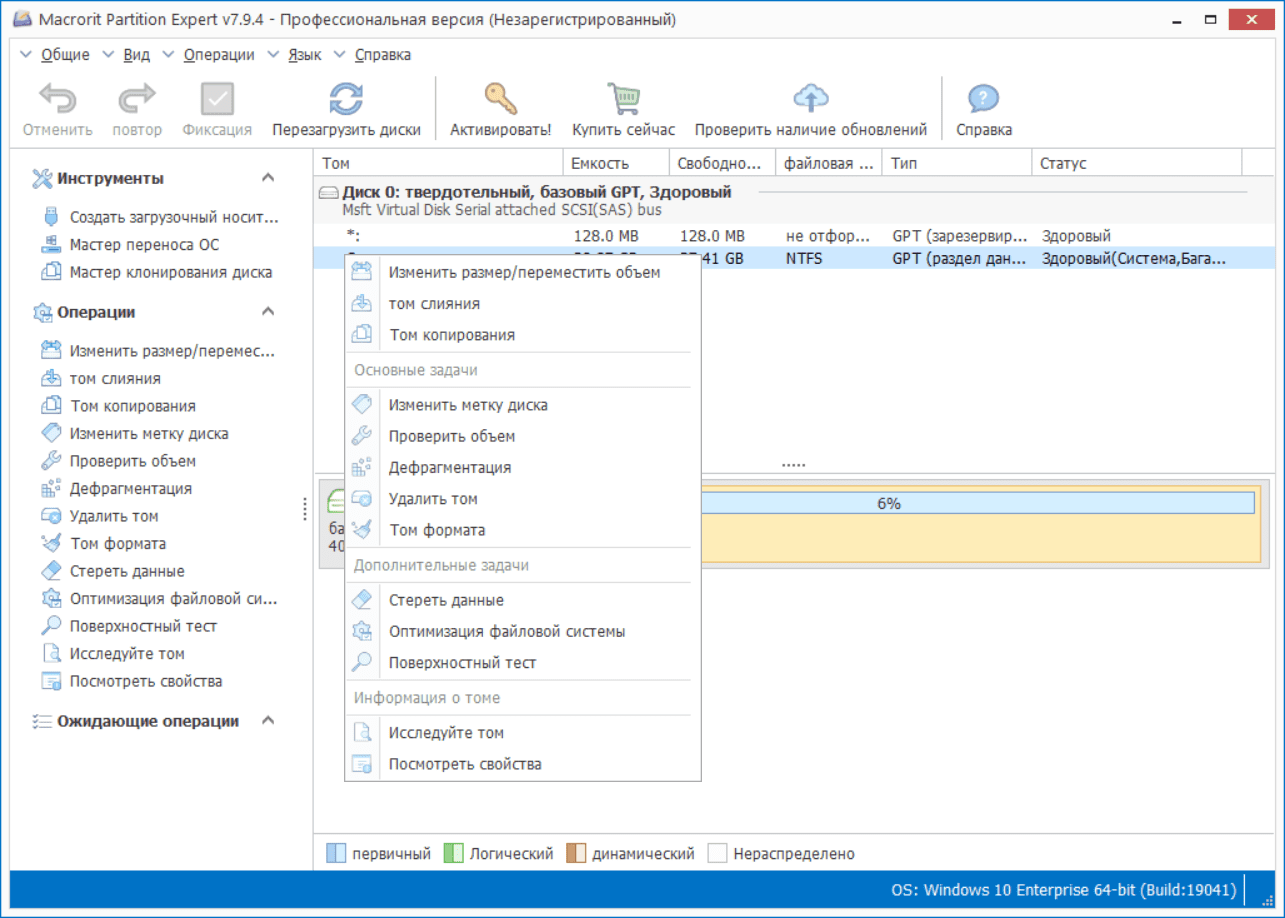Choose Оптимизация файловой системы in context menu
The height and width of the screenshot is (918, 1285).
coord(523,631)
